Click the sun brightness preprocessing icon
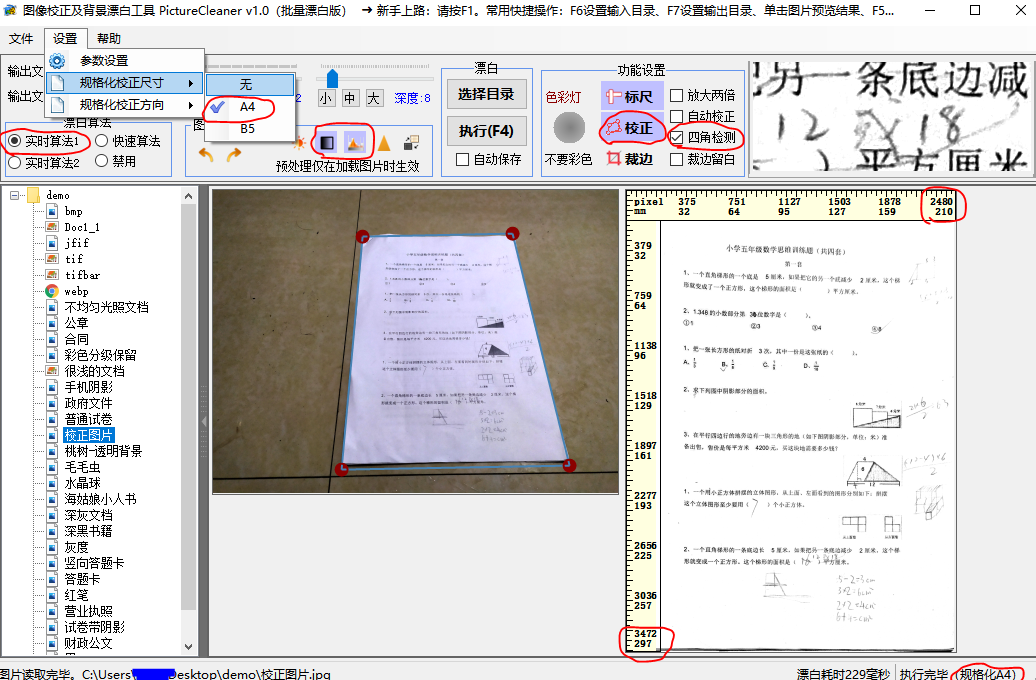The image size is (1036, 680). [x=300, y=143]
